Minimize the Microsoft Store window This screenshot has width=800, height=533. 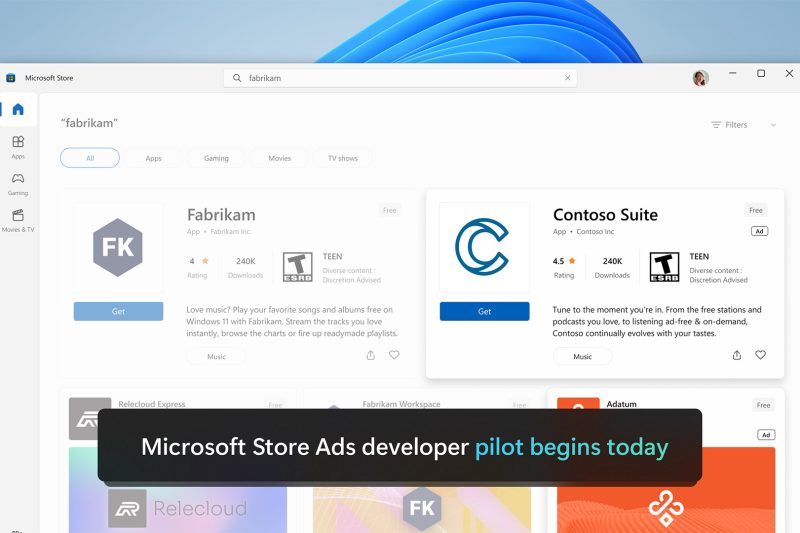pyautogui.click(x=733, y=73)
